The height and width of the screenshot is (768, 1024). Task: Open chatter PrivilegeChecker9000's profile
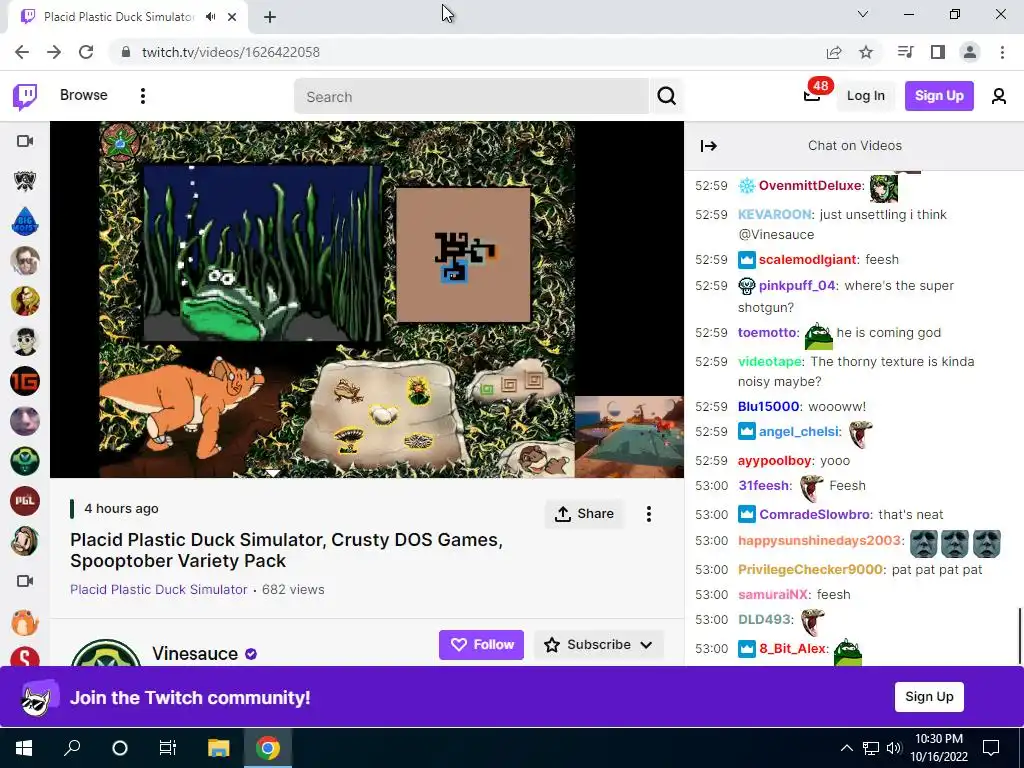[810, 569]
